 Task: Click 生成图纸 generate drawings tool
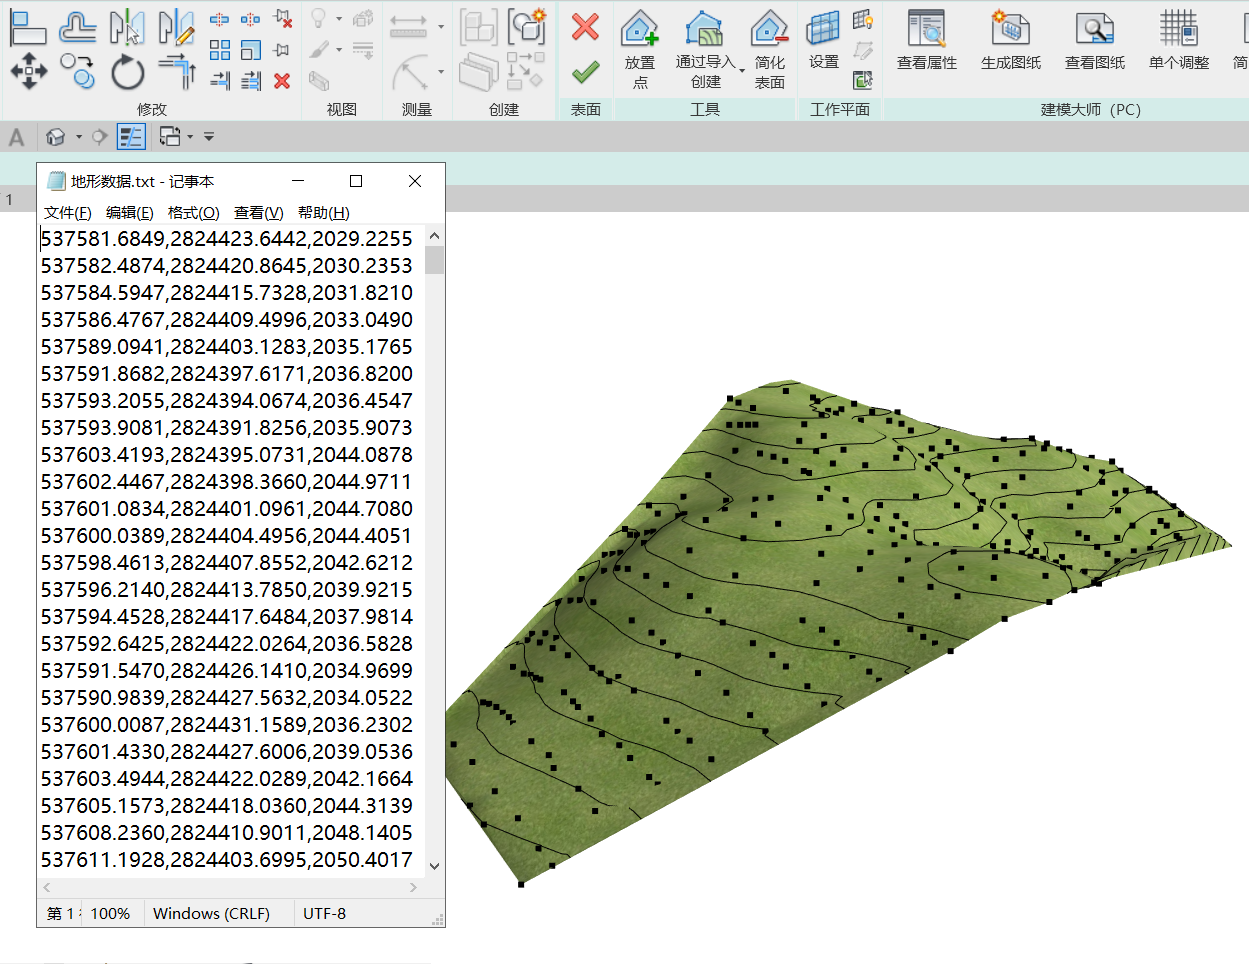[1011, 41]
